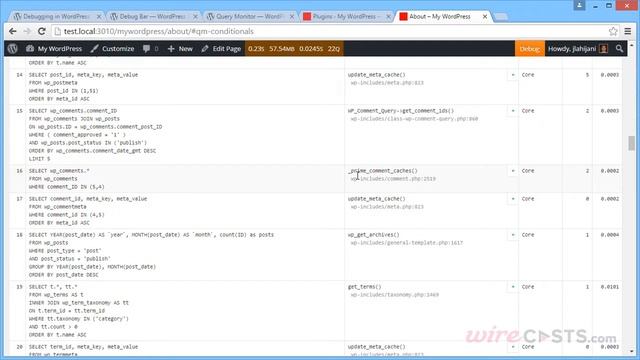Open the Chrome user profile icon

(x=579, y=5)
